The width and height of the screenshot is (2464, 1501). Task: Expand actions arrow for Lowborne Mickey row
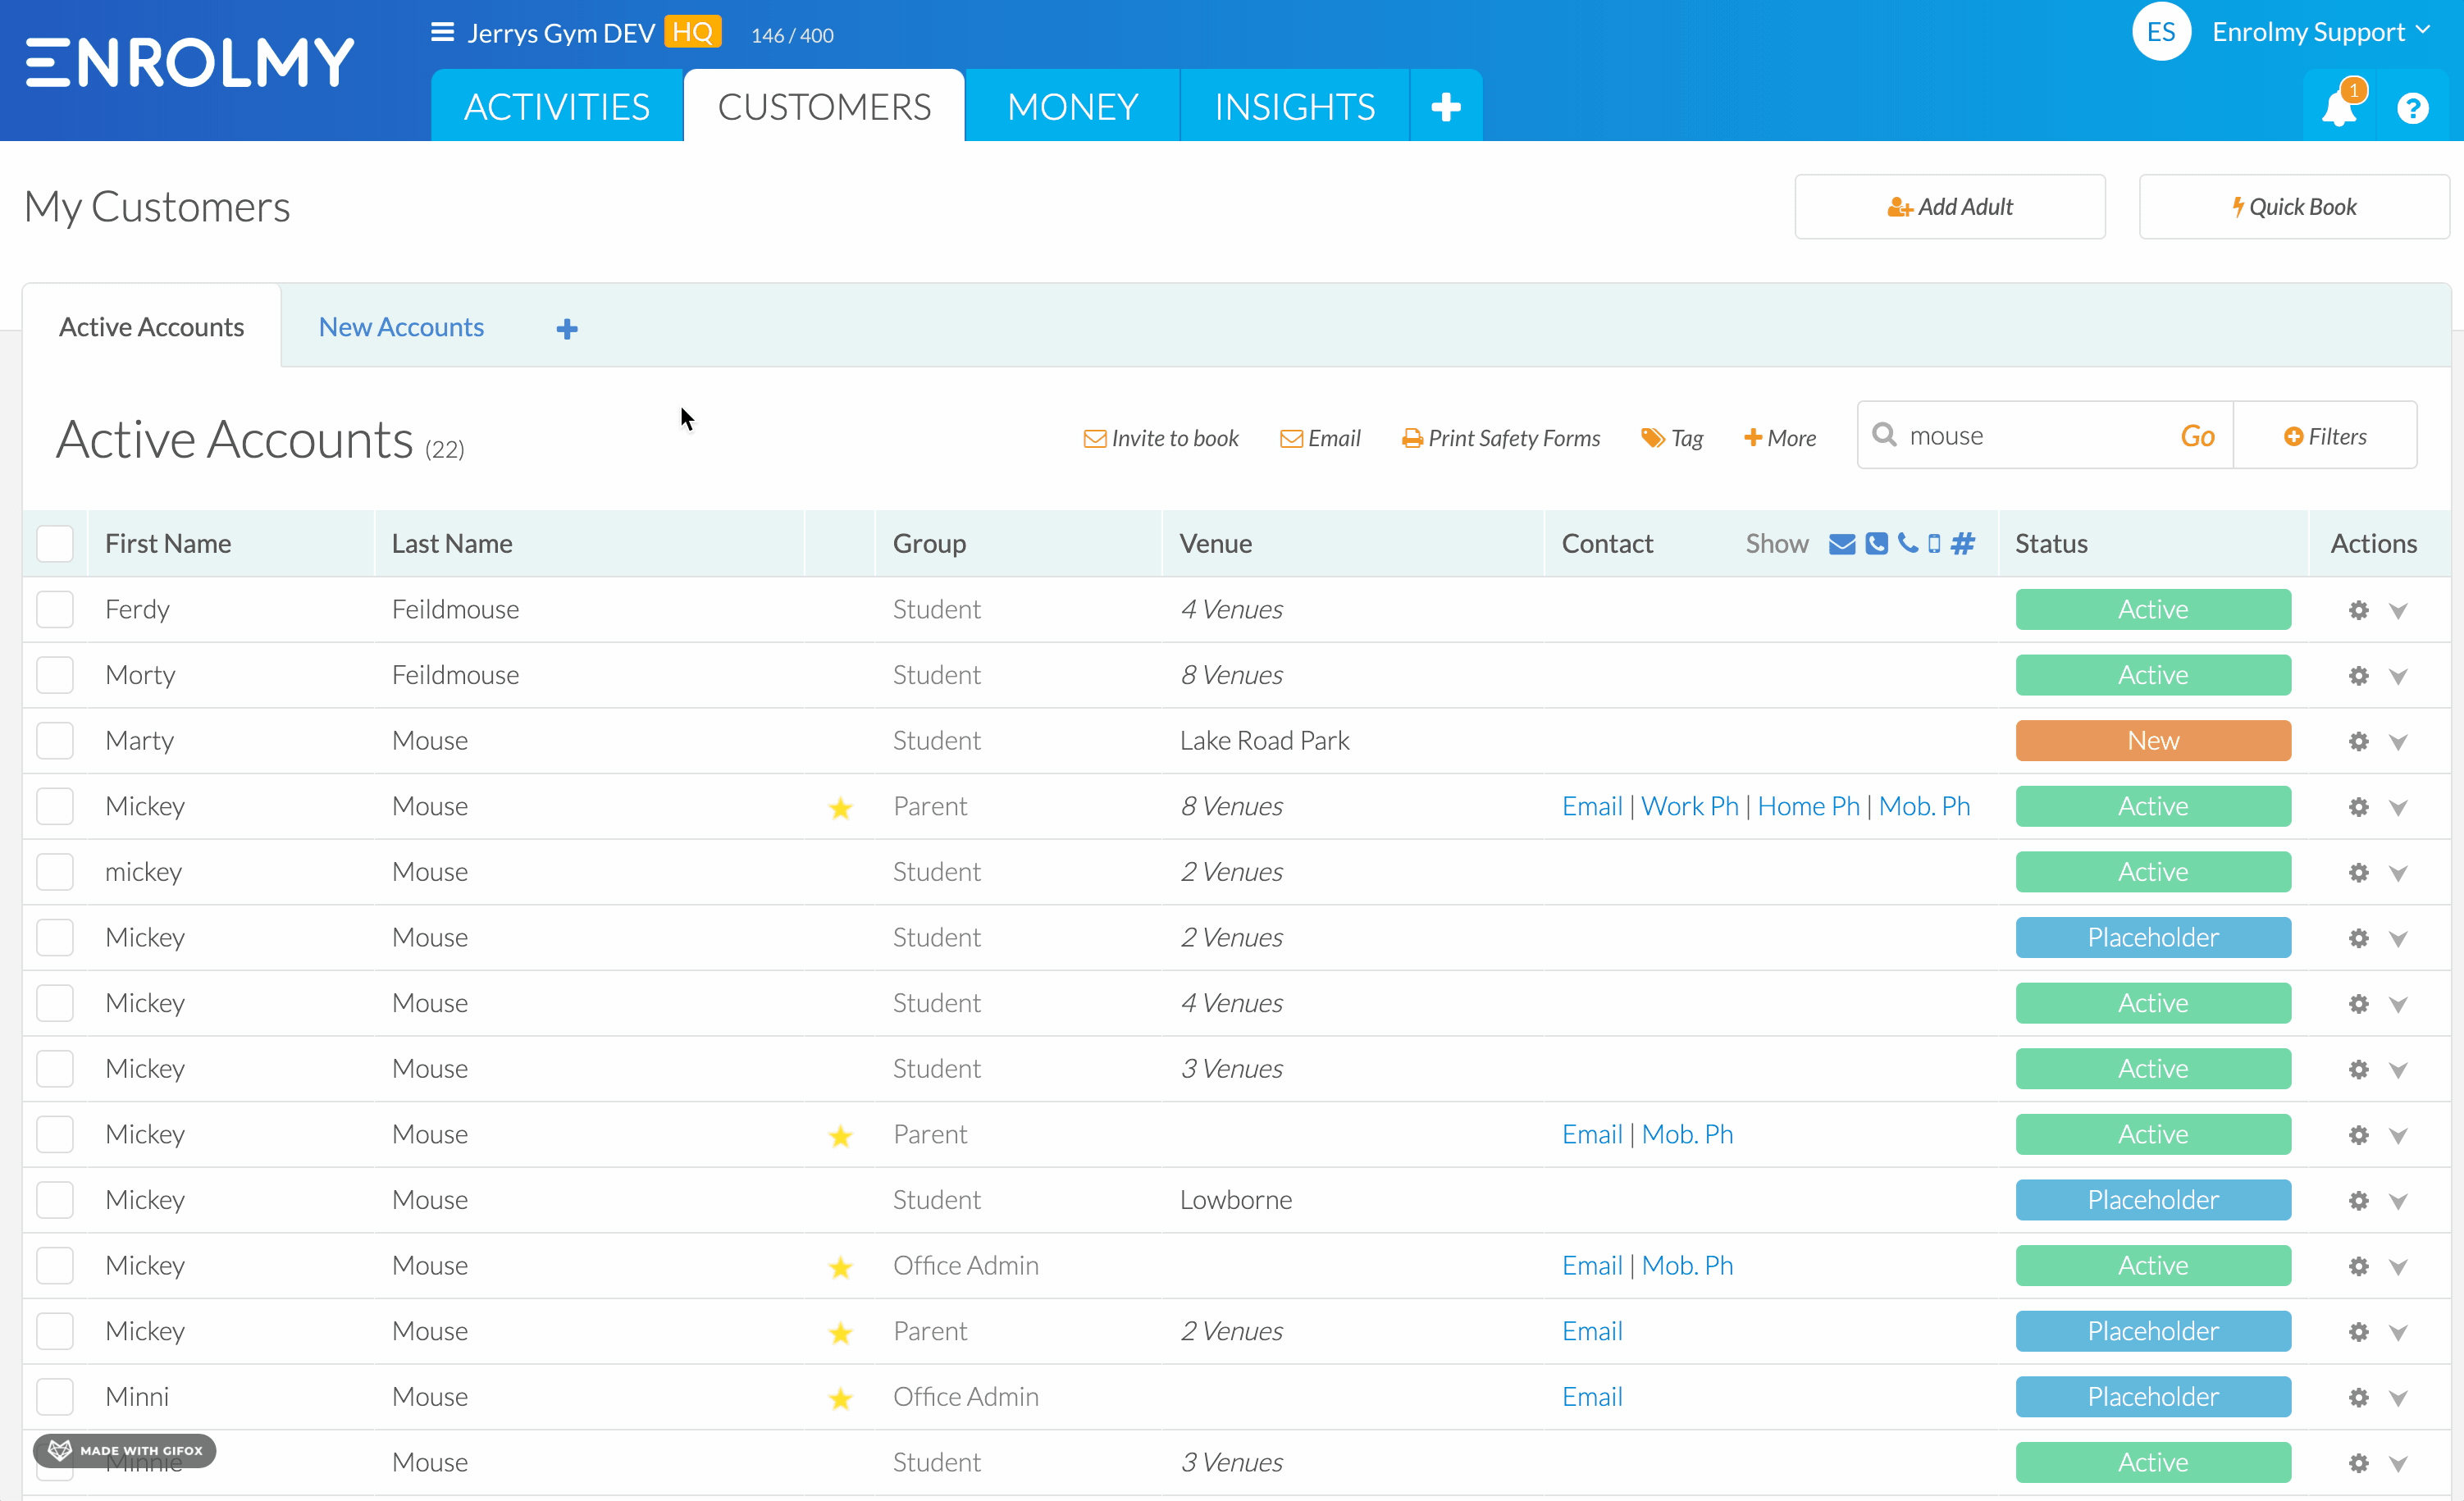click(x=2398, y=1201)
